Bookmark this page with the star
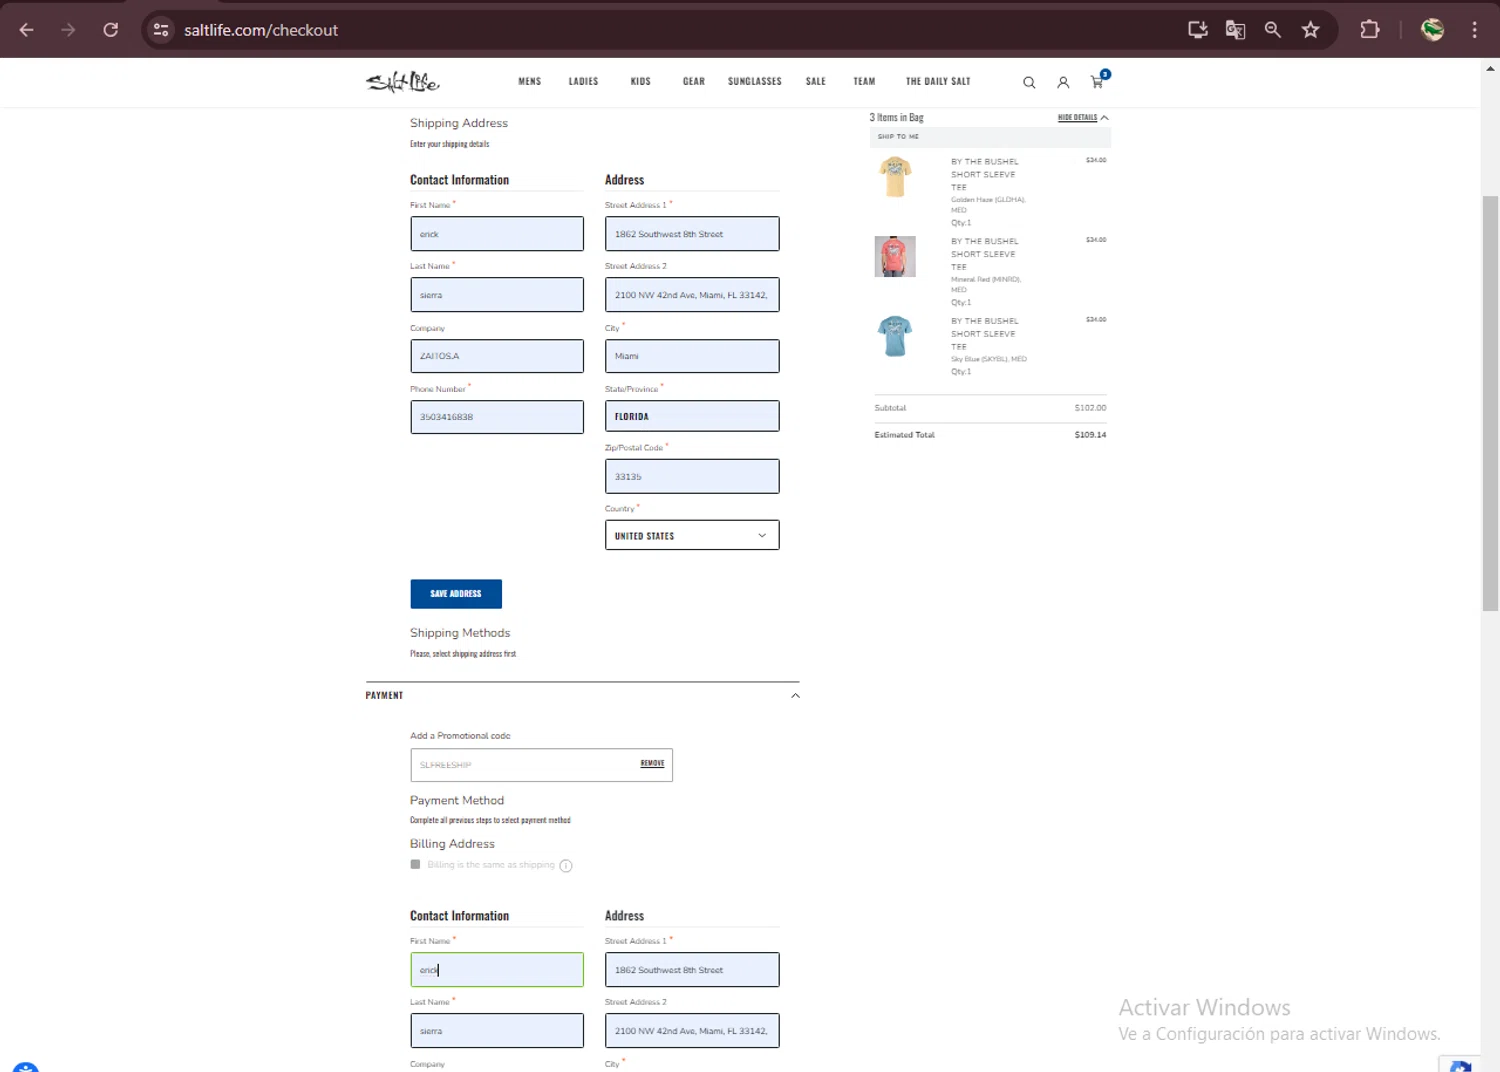 point(1311,30)
